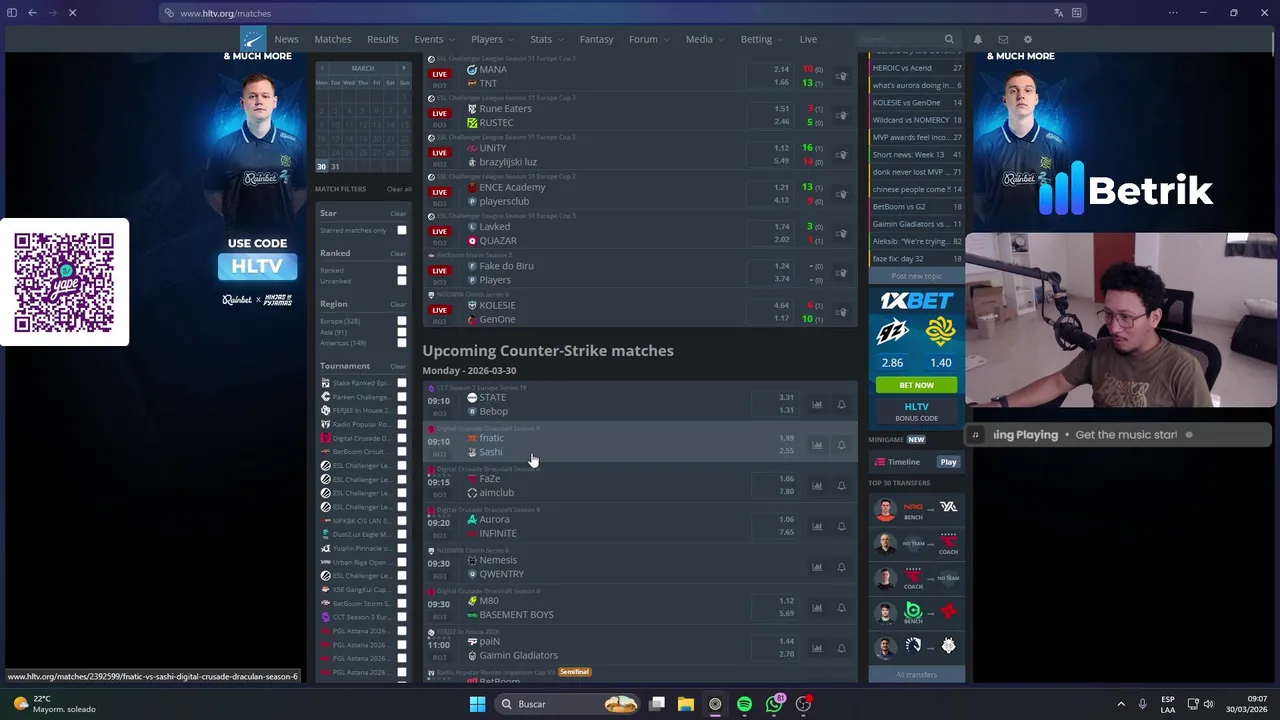Check FERJEE In House tournament filter
This screenshot has width=1280, height=720.
[402, 410]
